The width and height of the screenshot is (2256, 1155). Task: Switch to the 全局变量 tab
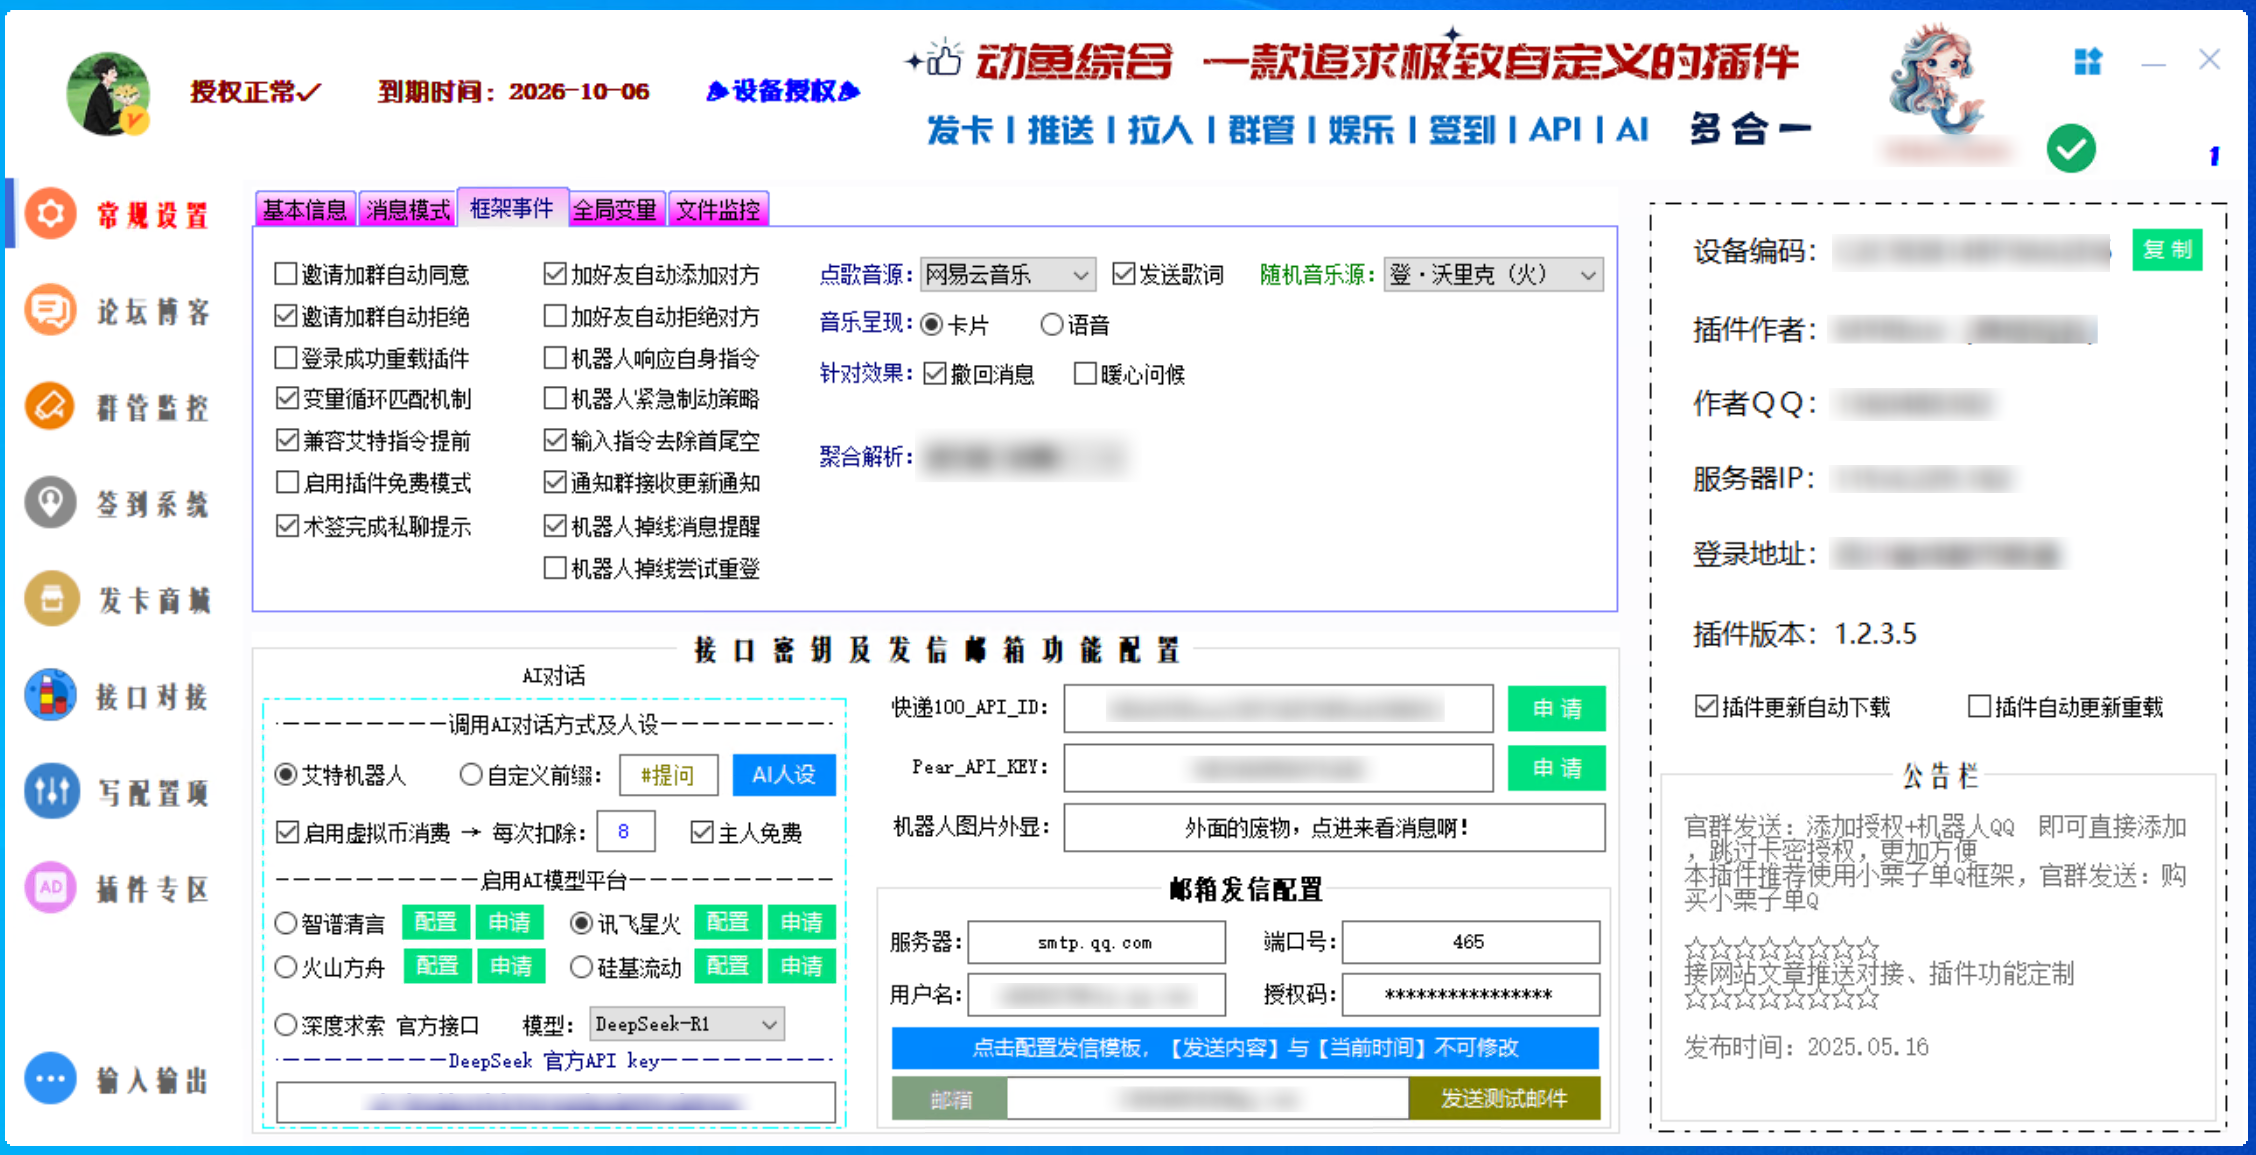[x=615, y=209]
